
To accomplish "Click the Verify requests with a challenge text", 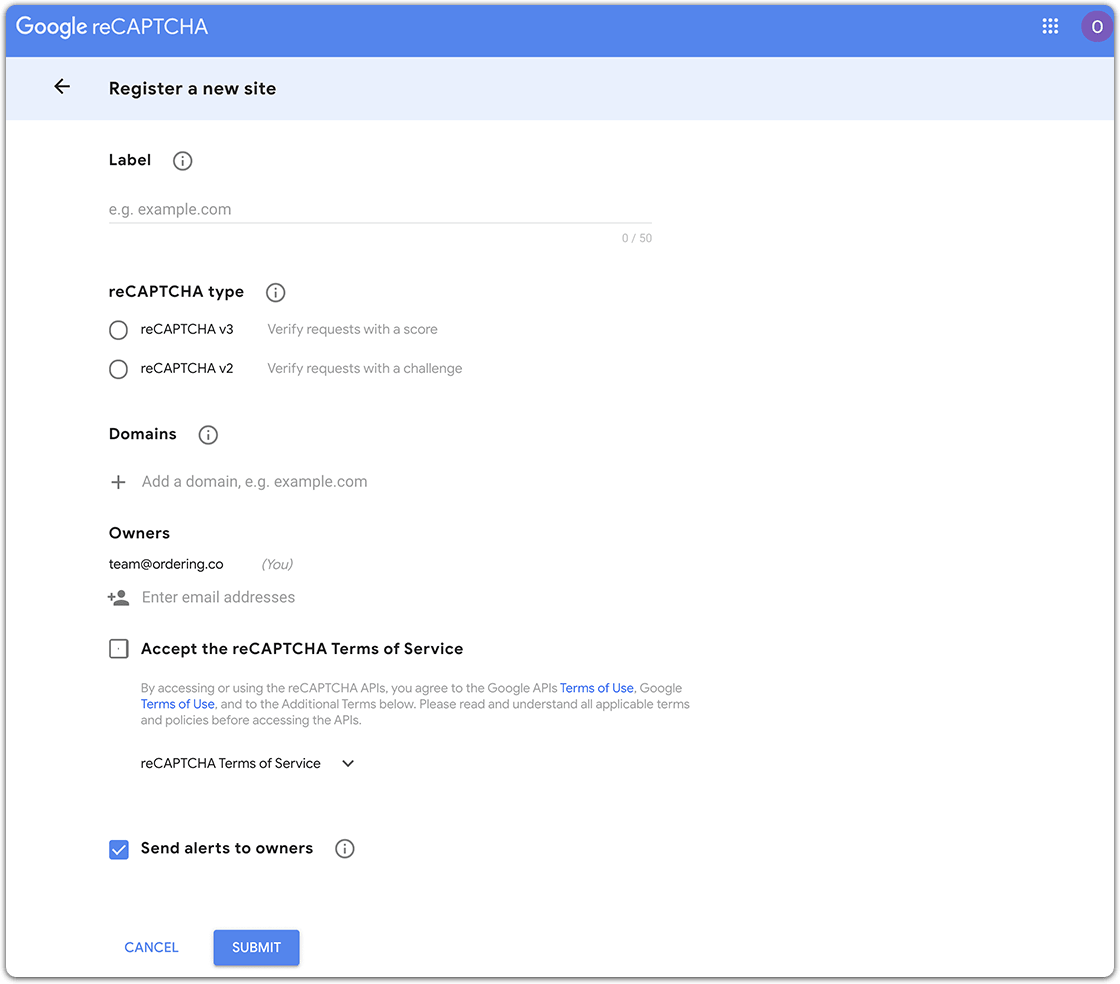I will [x=364, y=368].
